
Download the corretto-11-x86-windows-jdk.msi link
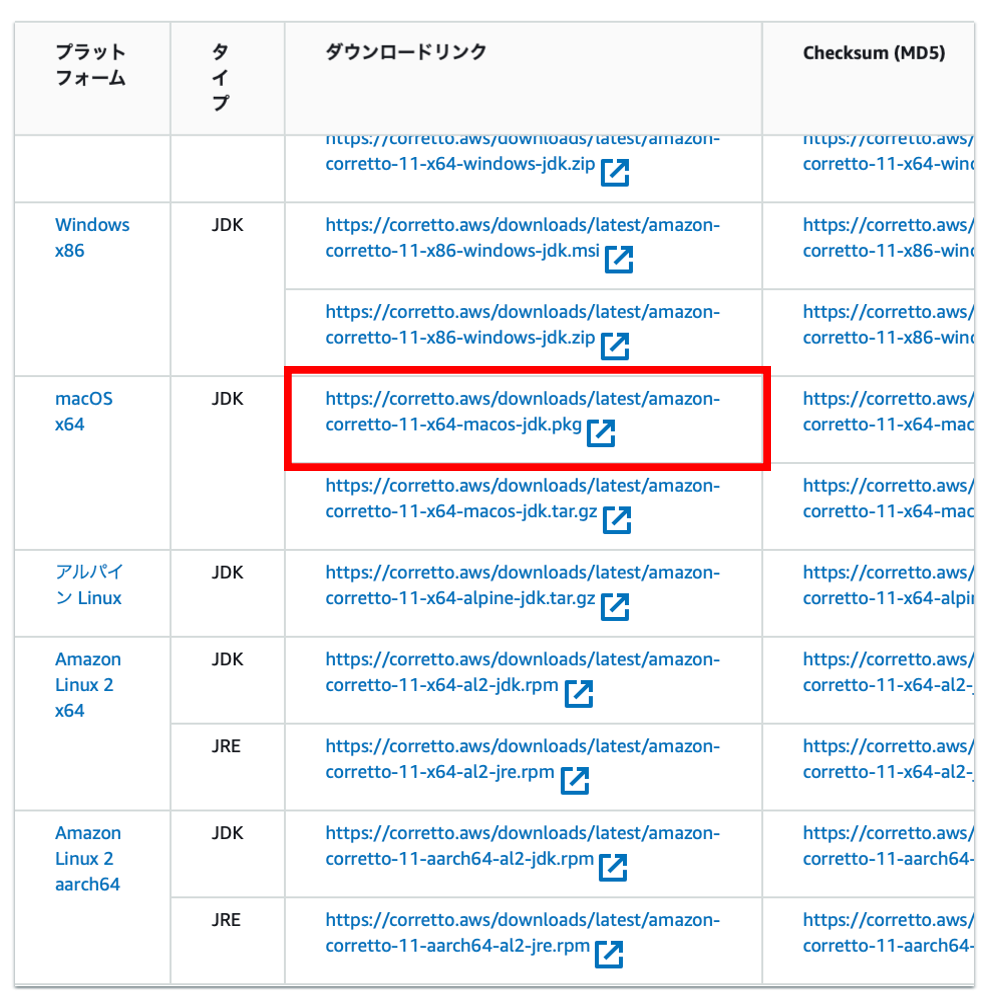coord(522,238)
